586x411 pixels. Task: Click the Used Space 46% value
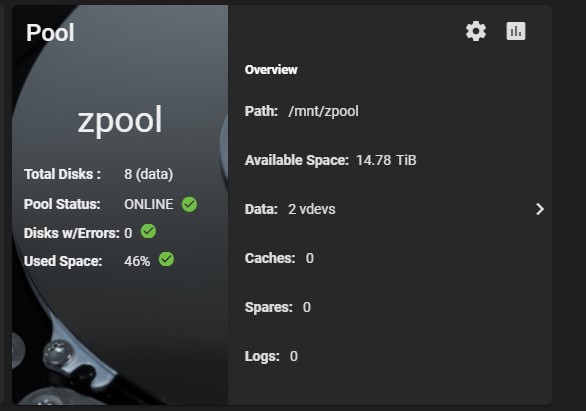137,261
